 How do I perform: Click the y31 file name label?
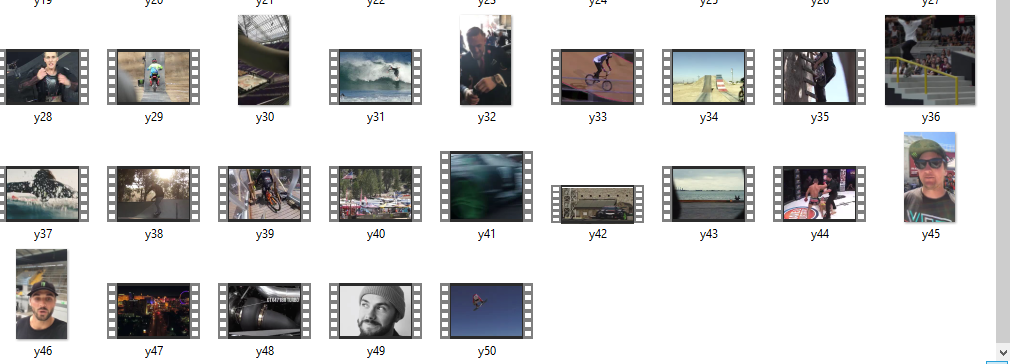click(376, 117)
